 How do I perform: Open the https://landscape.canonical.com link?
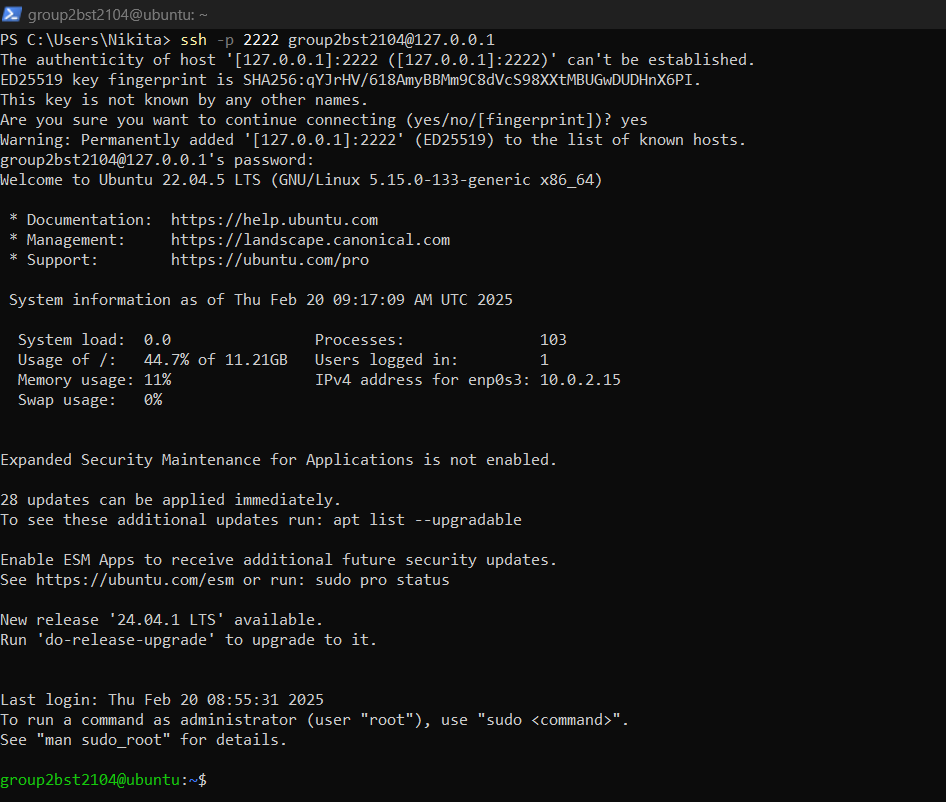(310, 240)
